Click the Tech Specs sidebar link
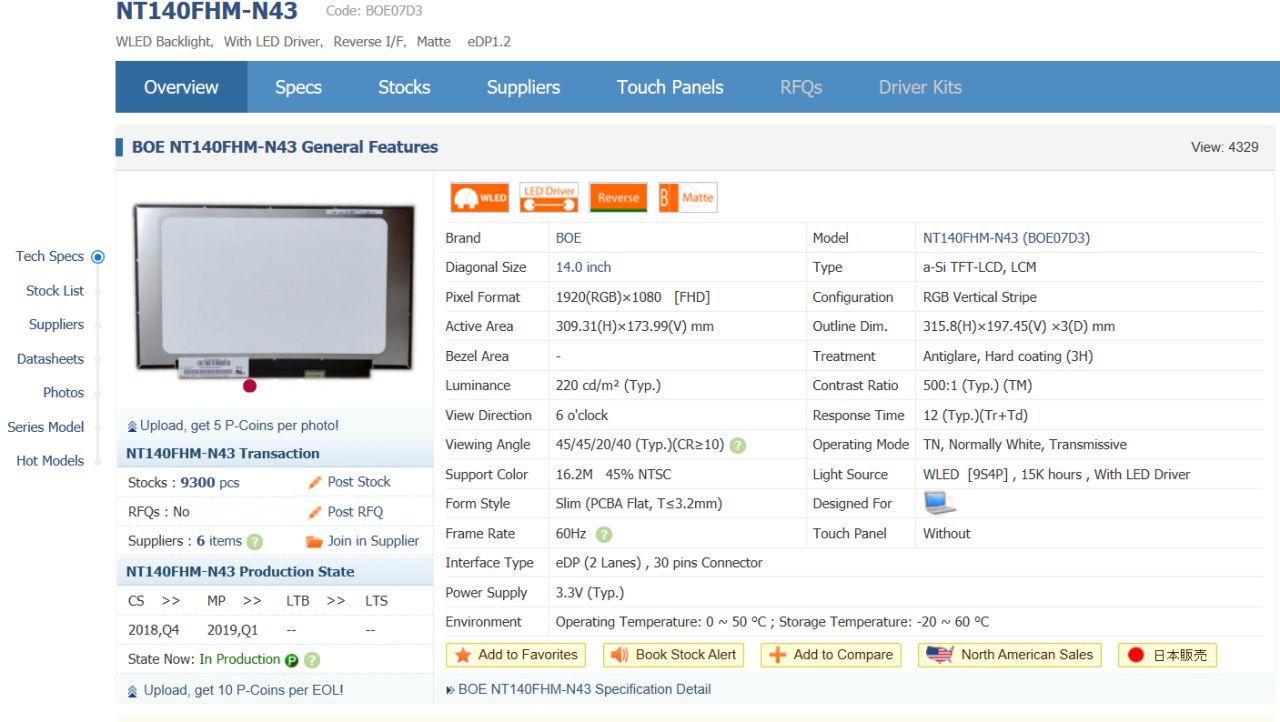This screenshot has height=722, width=1280. point(50,257)
